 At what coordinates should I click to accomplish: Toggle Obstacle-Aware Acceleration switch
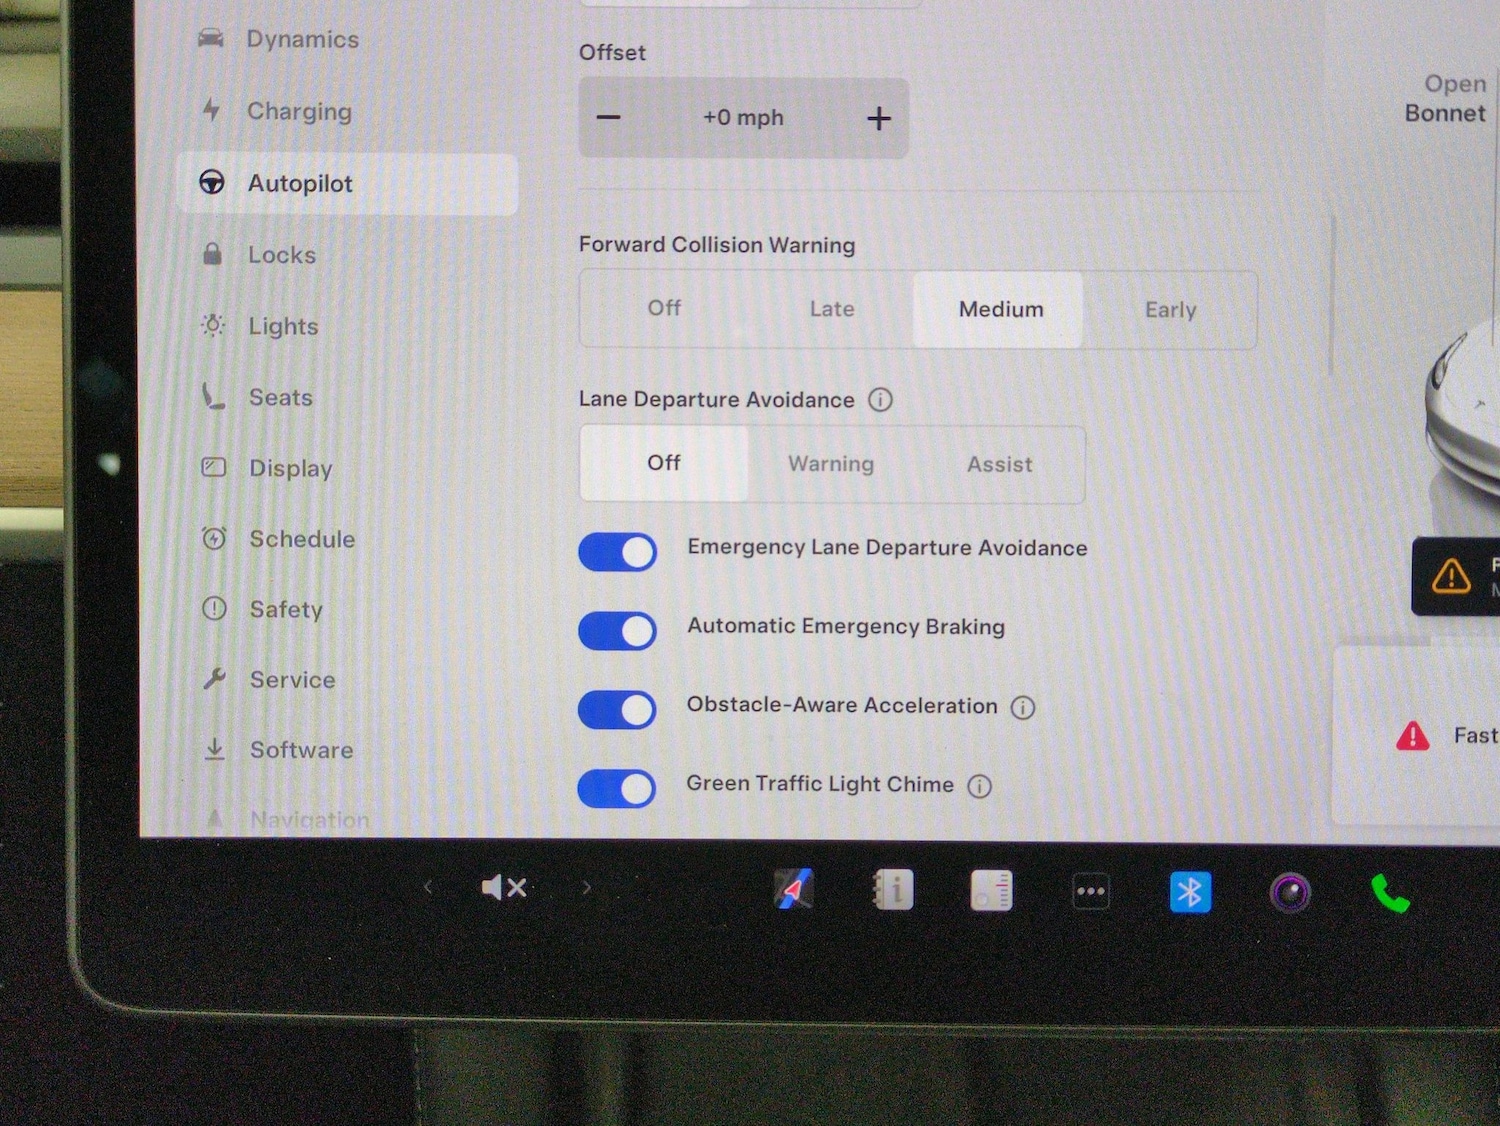point(618,710)
